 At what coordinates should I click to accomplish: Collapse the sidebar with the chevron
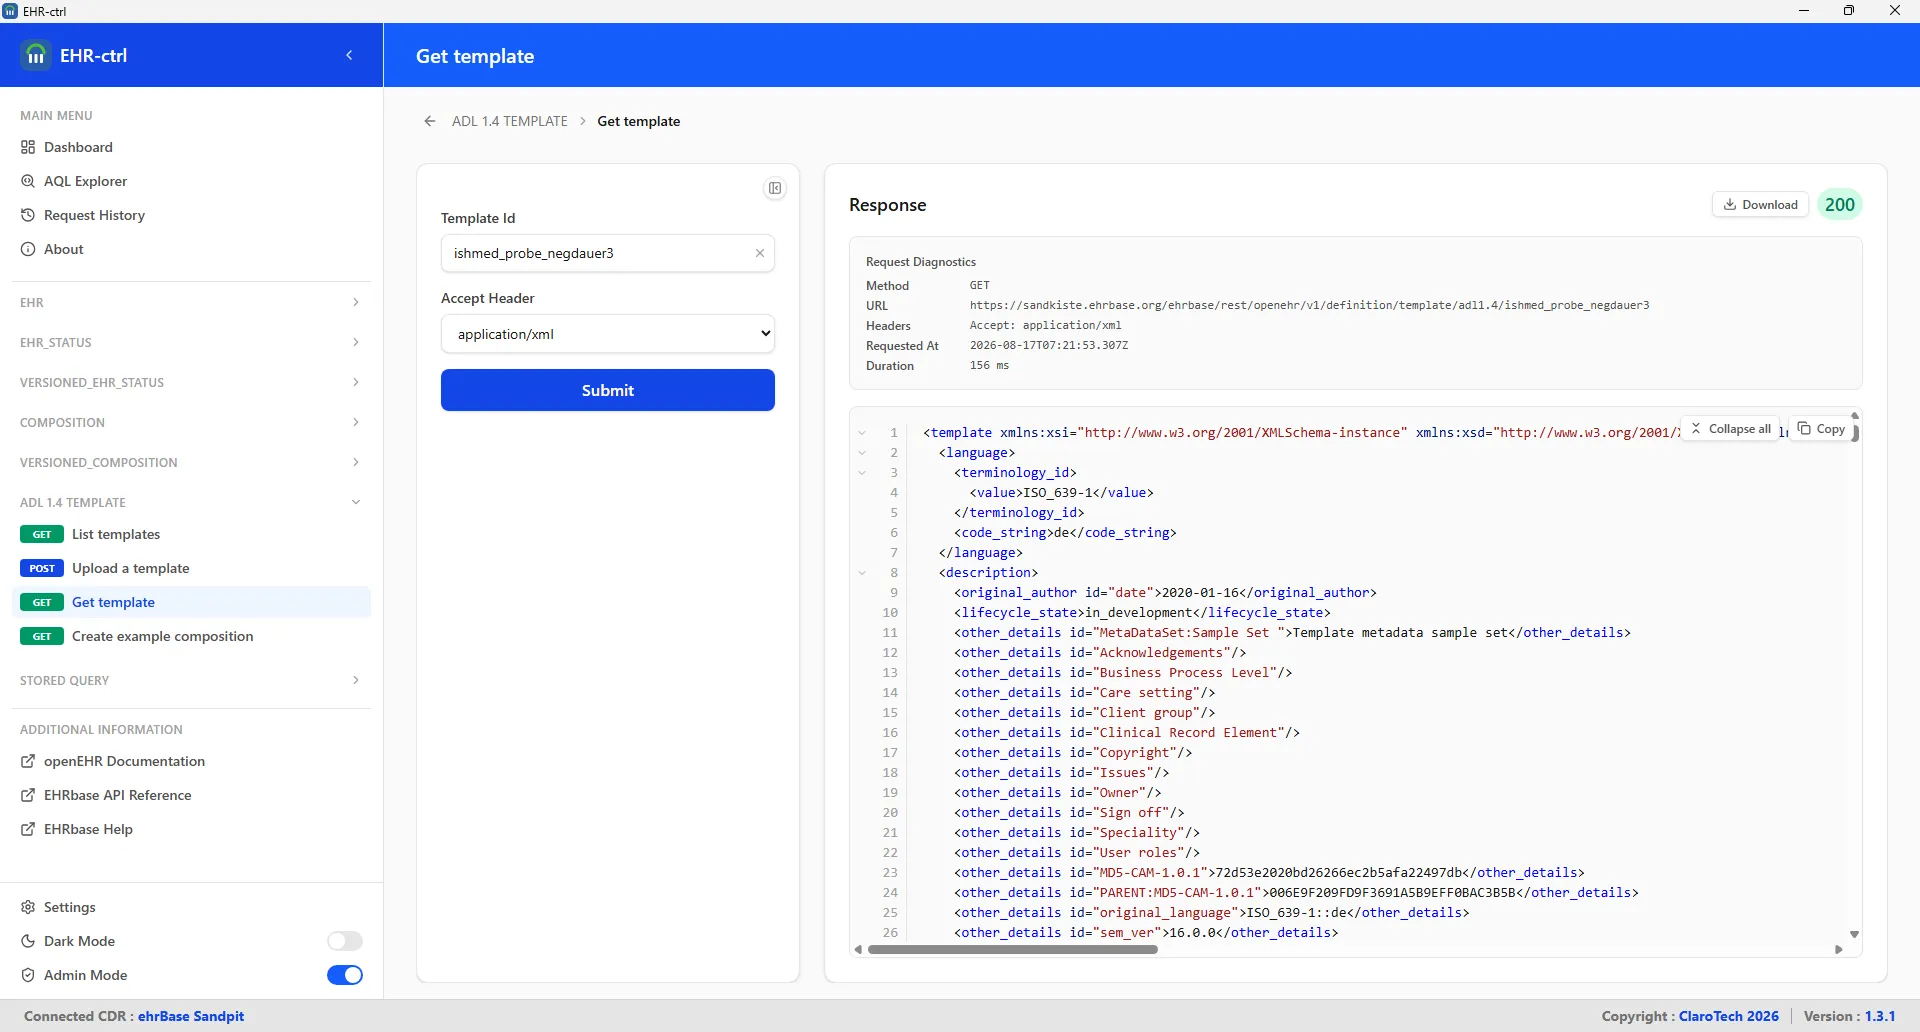(x=349, y=56)
